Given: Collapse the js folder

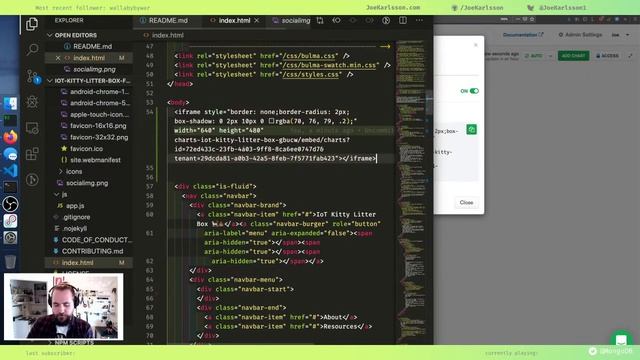Looking at the screenshot, I should tap(64, 194).
